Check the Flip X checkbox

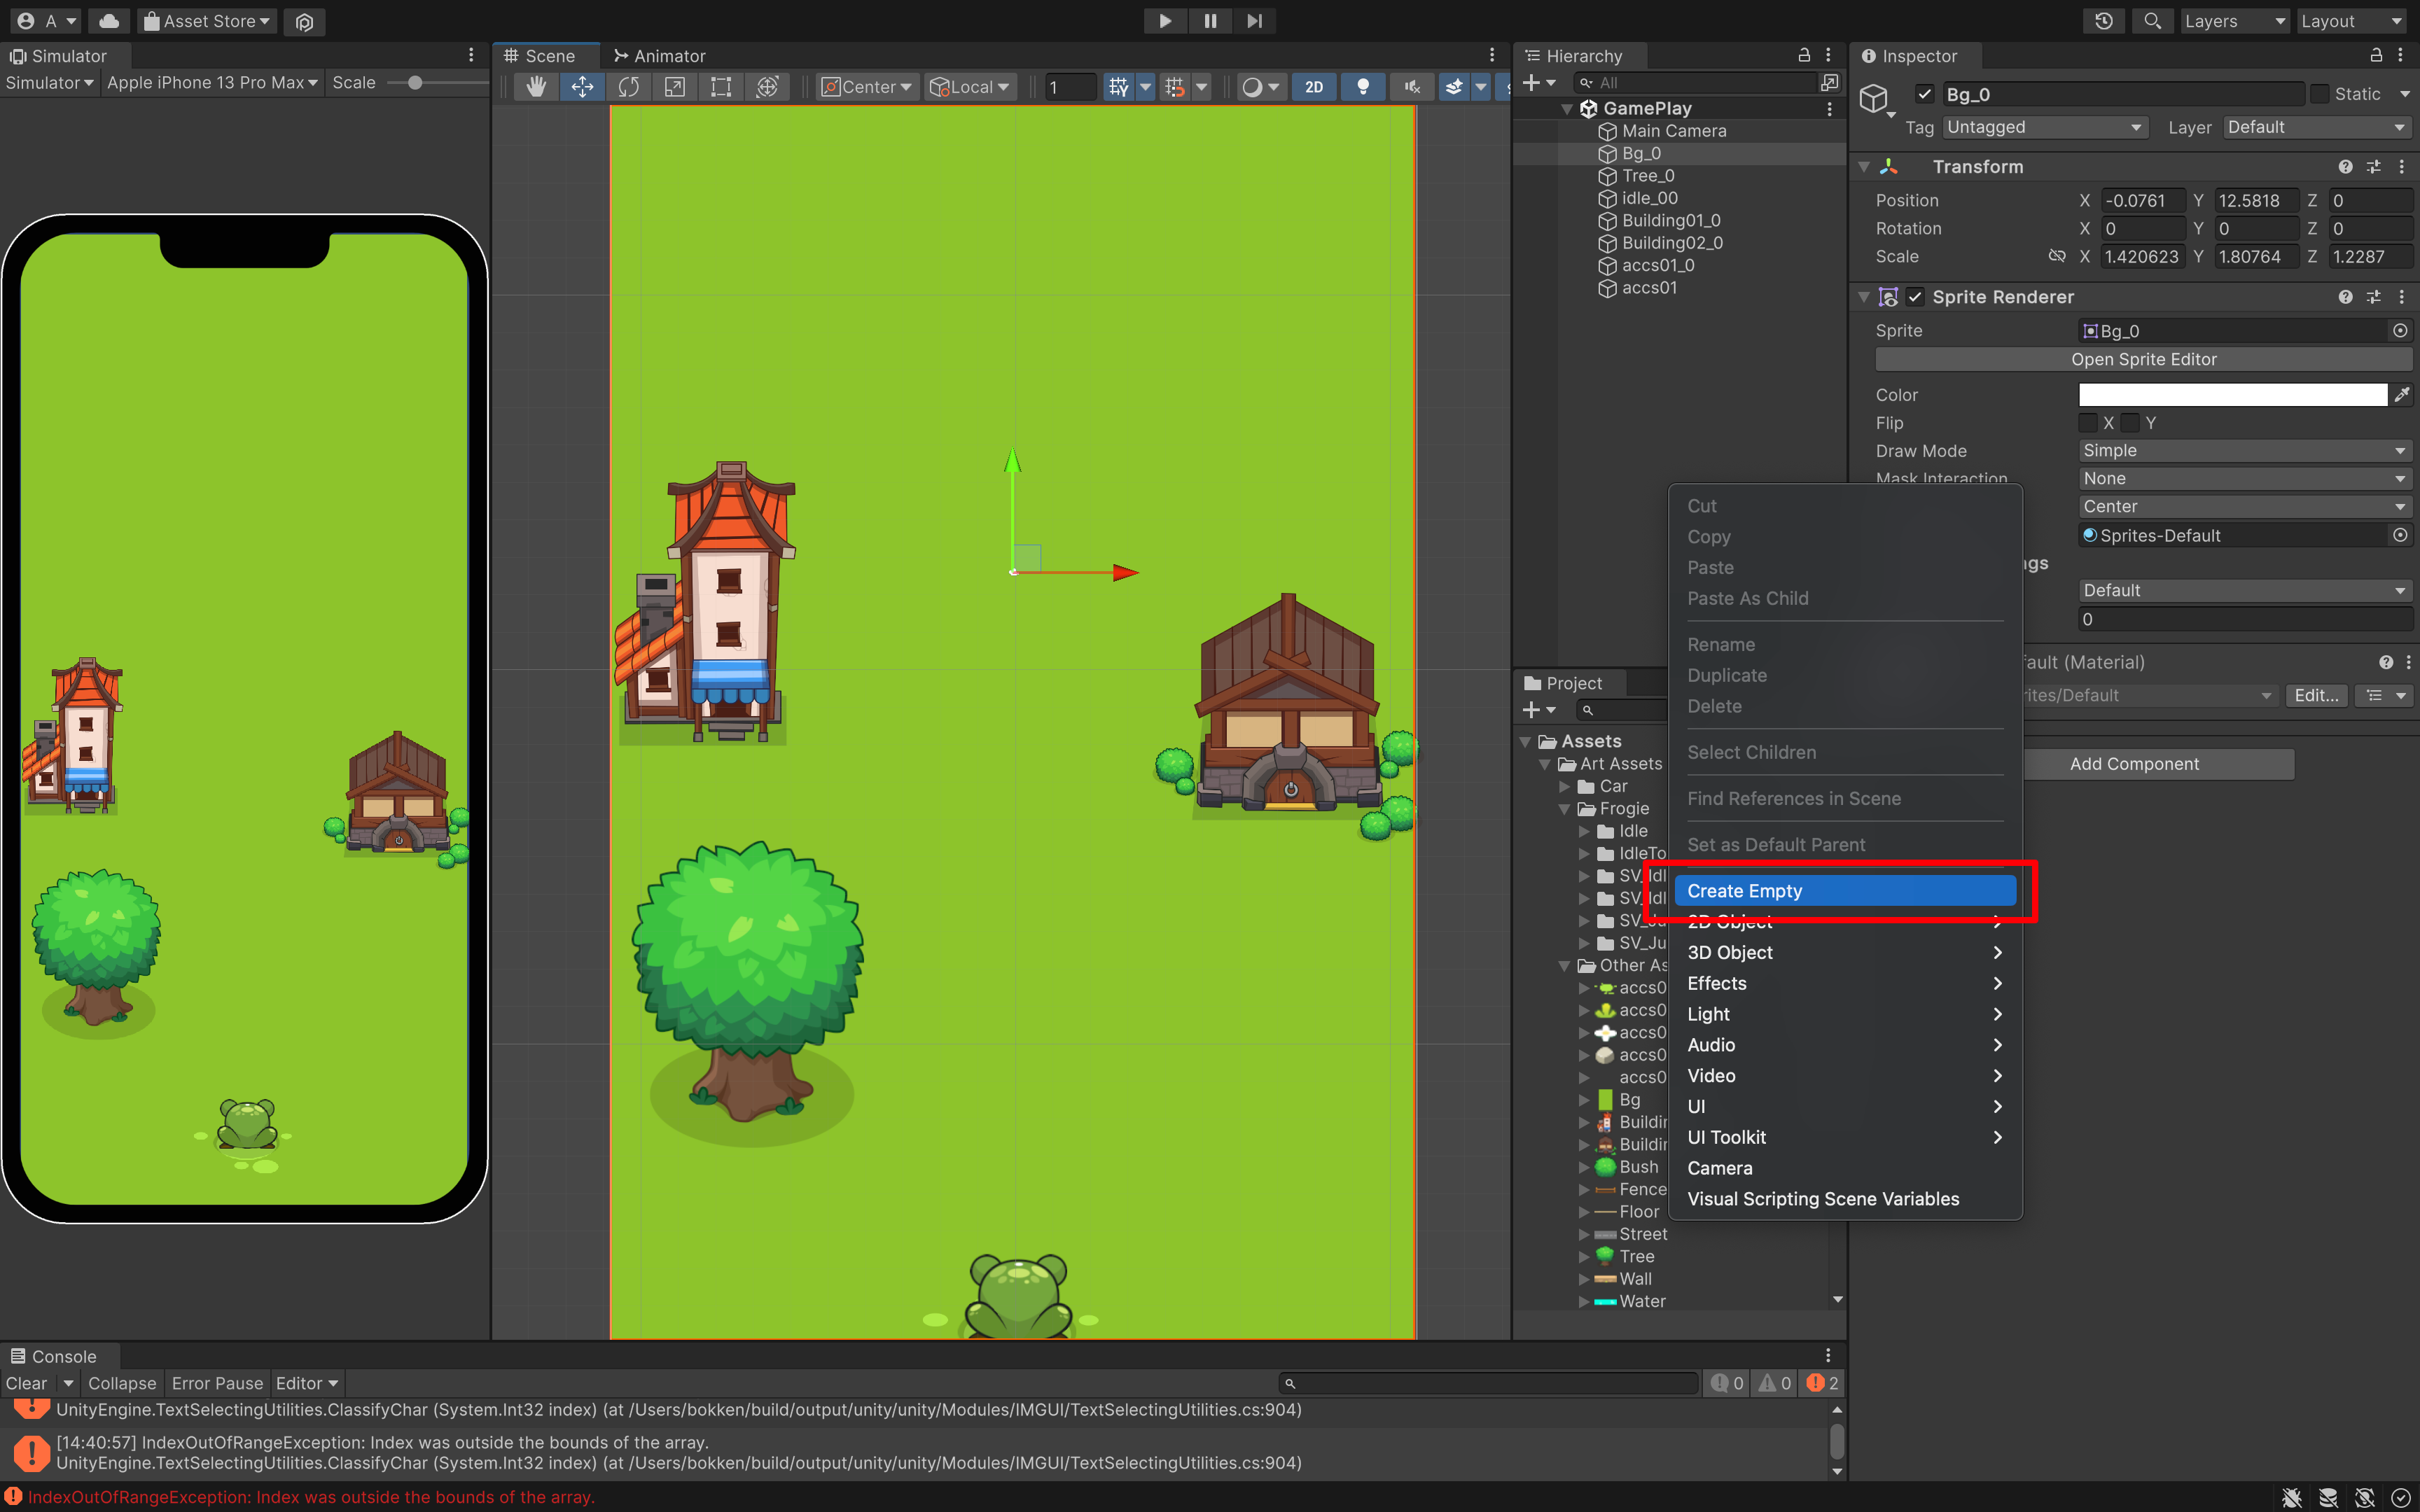coord(2087,423)
